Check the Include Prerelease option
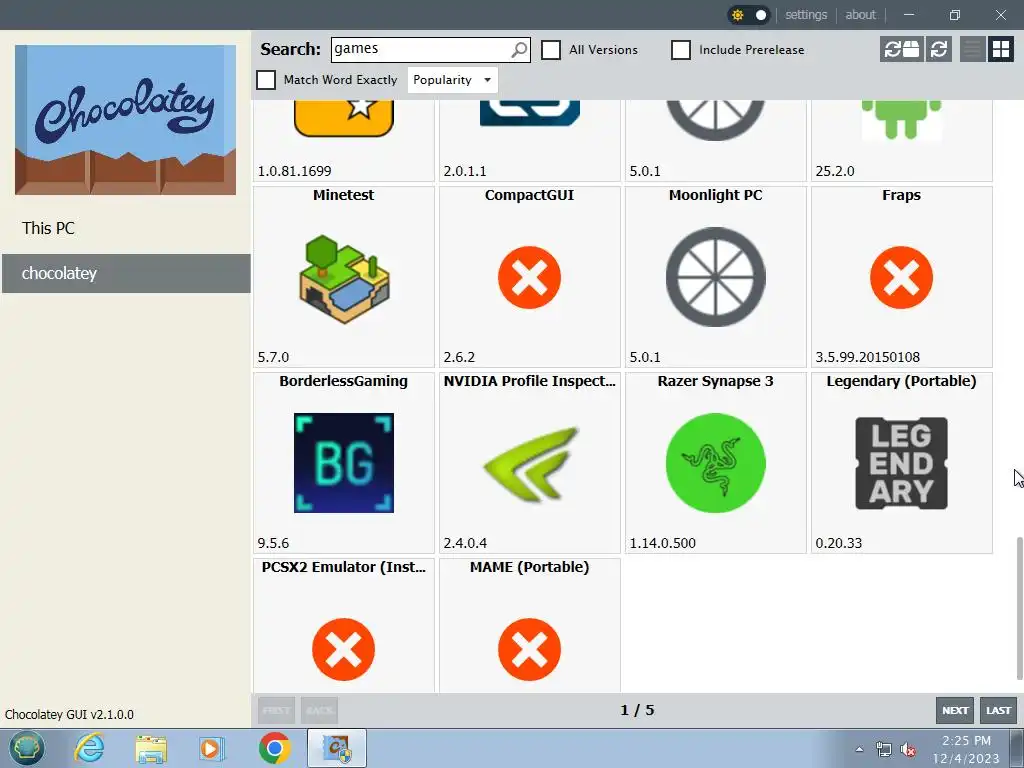The width and height of the screenshot is (1024, 768). (x=680, y=50)
